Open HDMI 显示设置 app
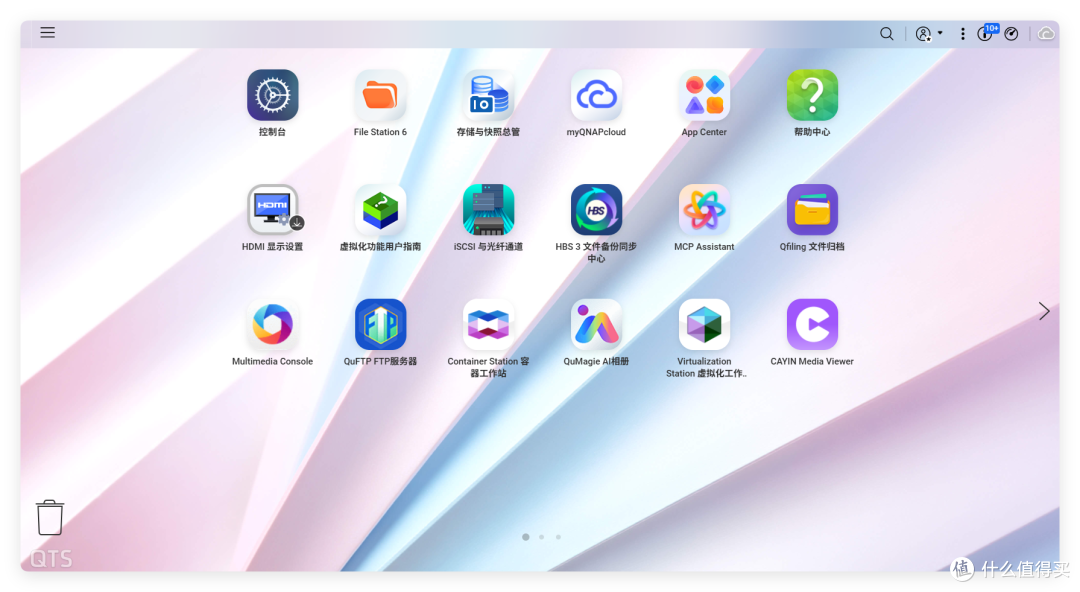This screenshot has height=592, width=1080. (x=272, y=210)
